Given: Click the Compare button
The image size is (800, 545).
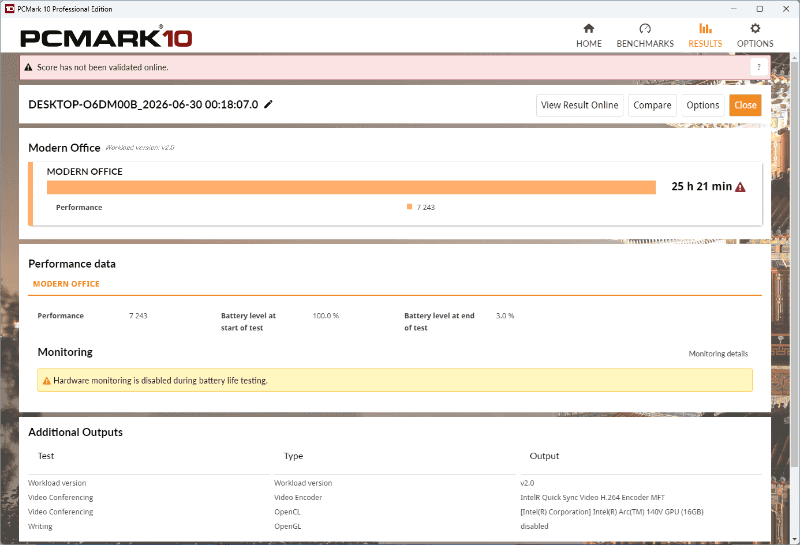Looking at the screenshot, I should pos(652,105).
